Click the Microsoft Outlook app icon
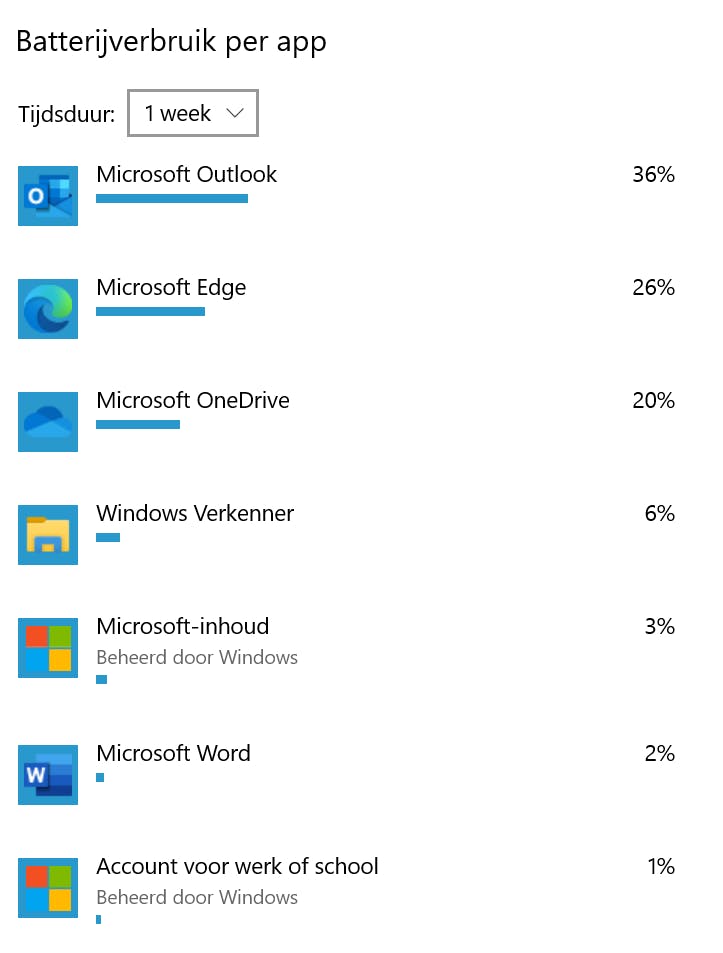Viewport: 723px width, 953px height. pyautogui.click(x=47, y=195)
